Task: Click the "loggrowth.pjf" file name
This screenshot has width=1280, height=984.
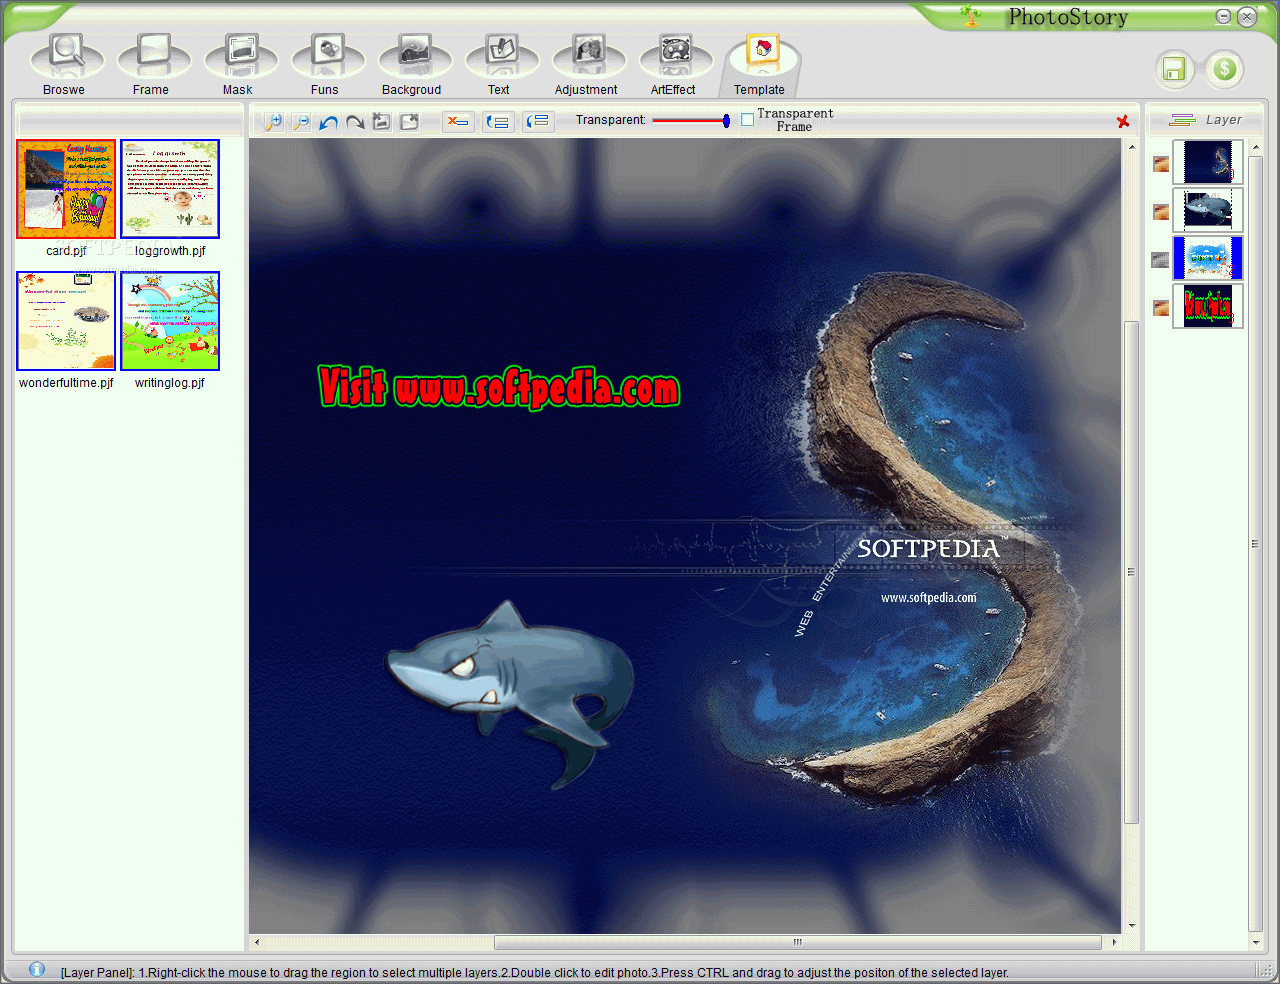Action: coord(170,251)
